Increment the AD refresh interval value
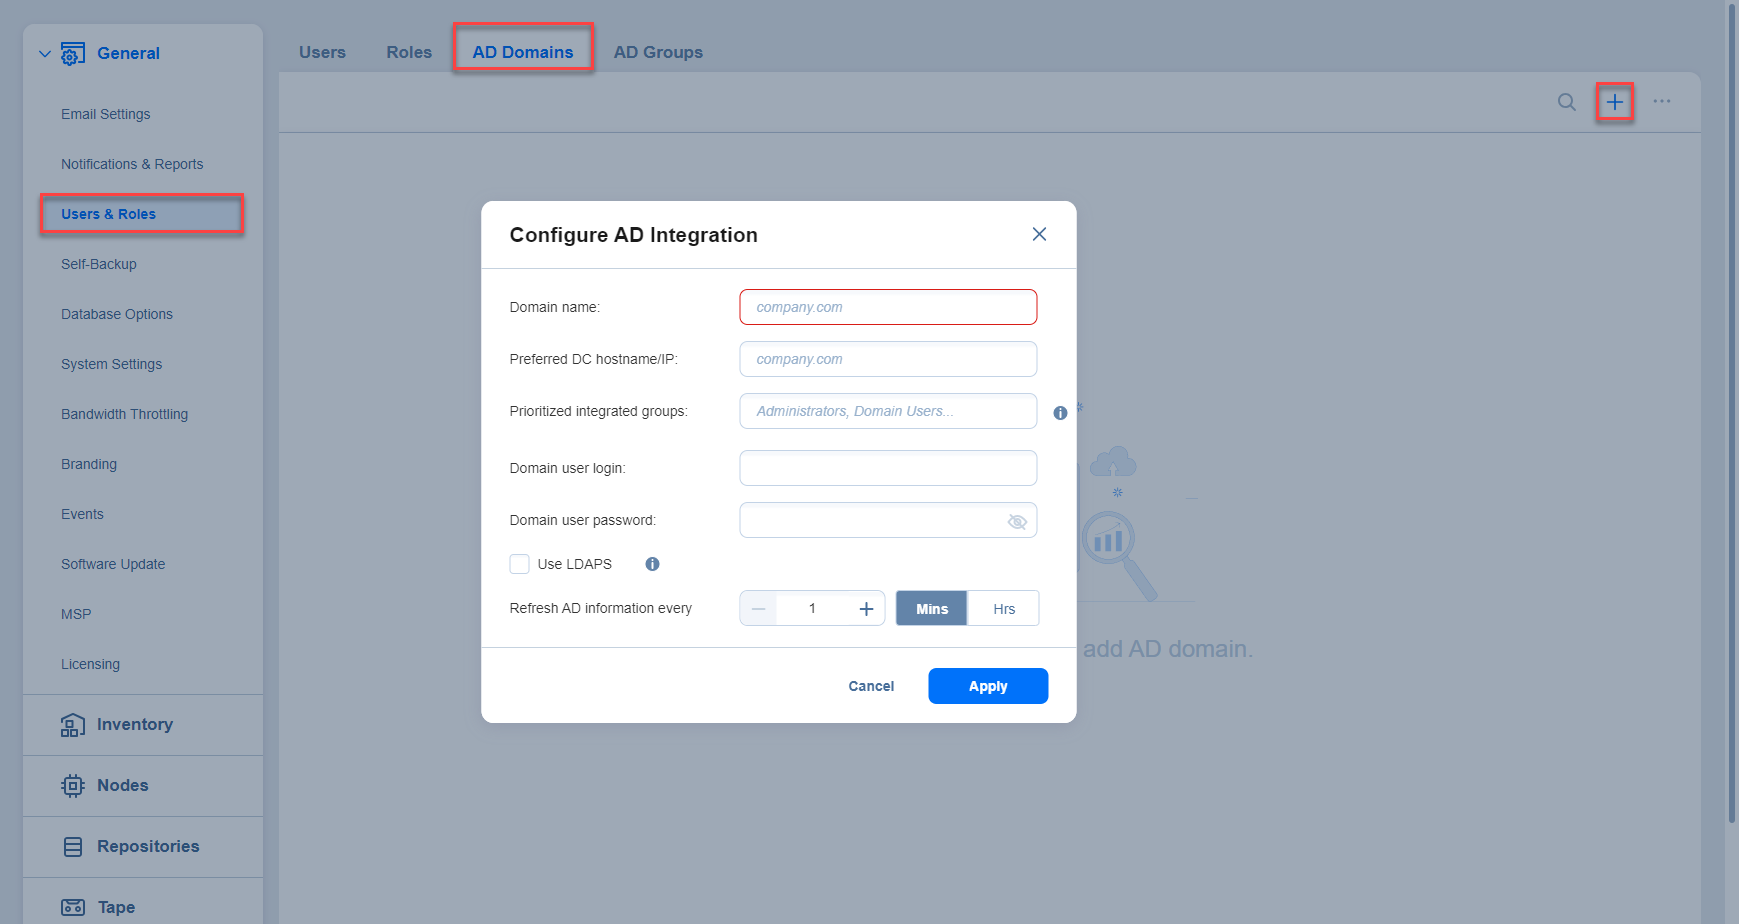 [866, 608]
